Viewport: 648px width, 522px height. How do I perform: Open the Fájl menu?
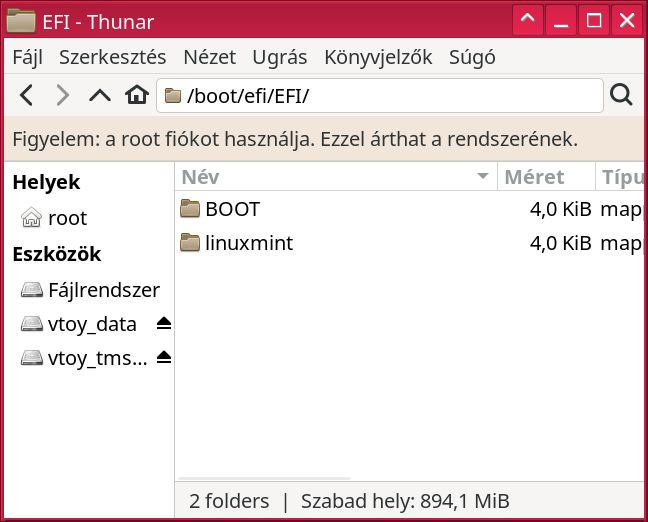pyautogui.click(x=28, y=57)
